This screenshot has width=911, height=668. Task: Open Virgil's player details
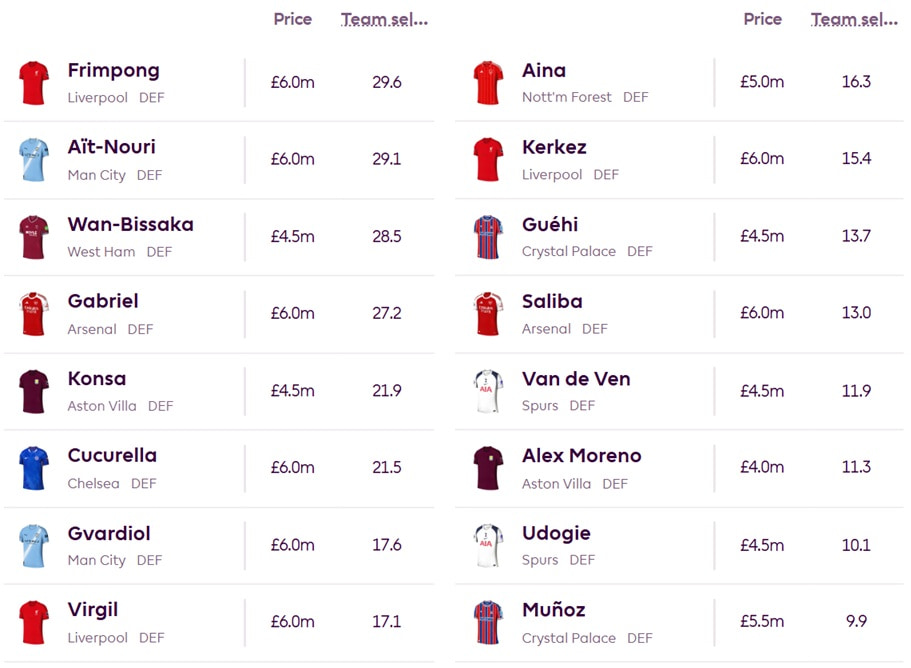point(91,610)
